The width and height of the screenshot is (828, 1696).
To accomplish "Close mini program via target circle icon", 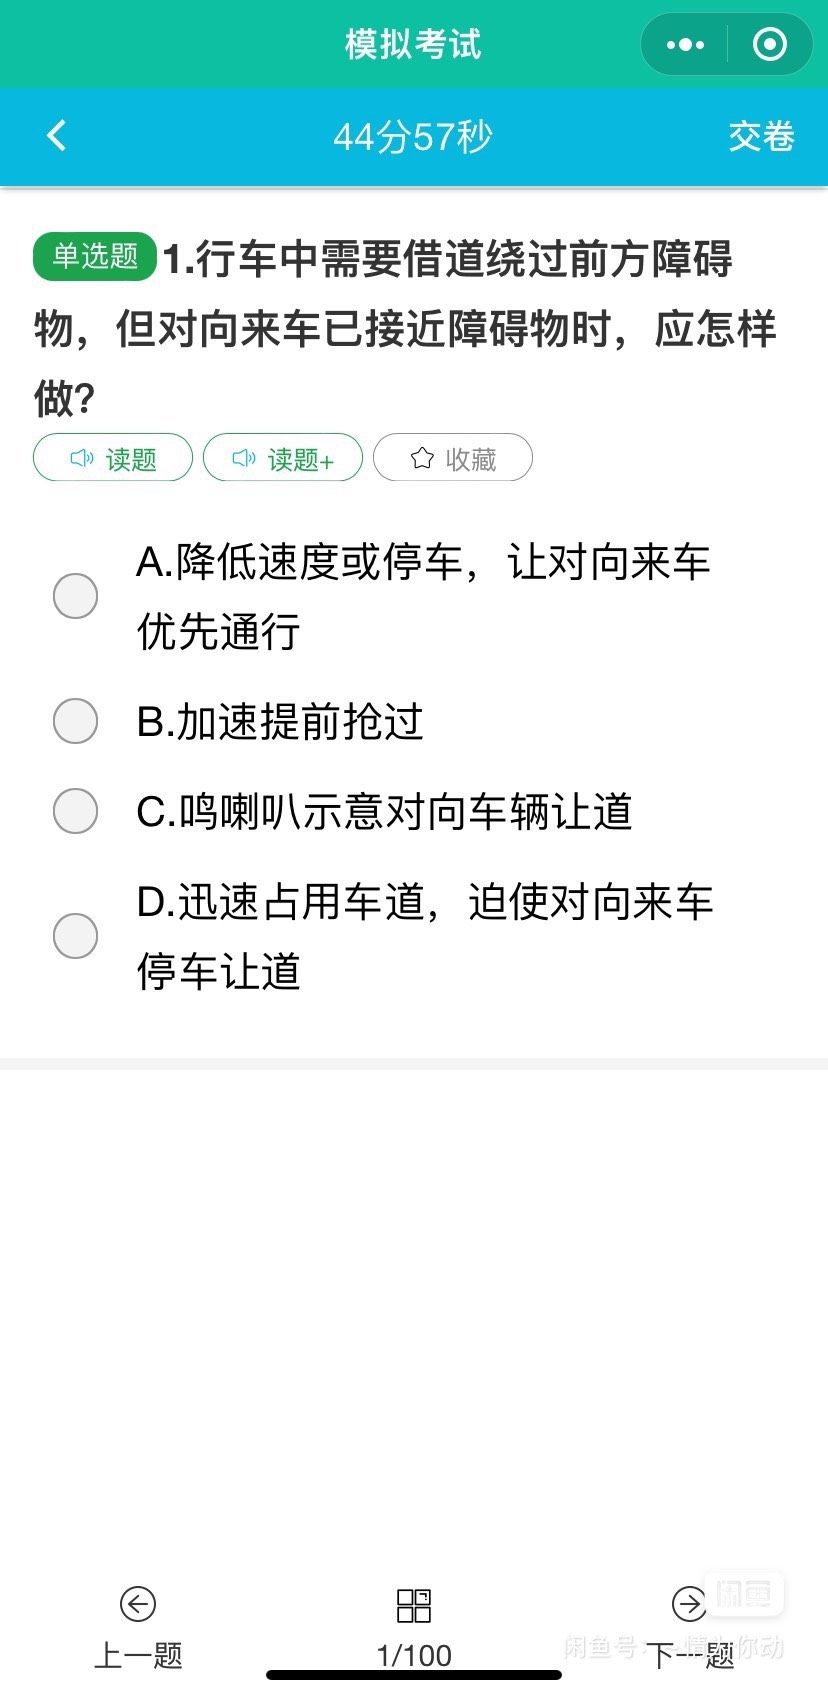I will 769,45.
